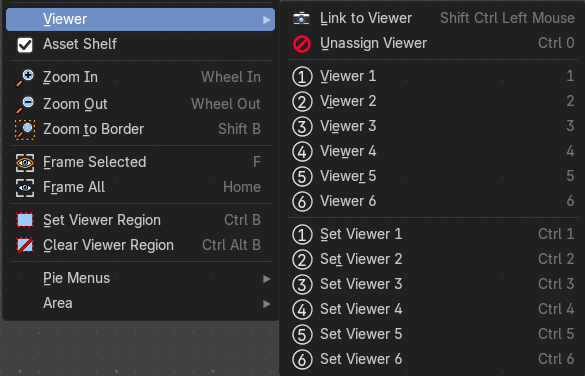The image size is (585, 376).
Task: Switch to Viewer 2 label
Action: click(348, 101)
